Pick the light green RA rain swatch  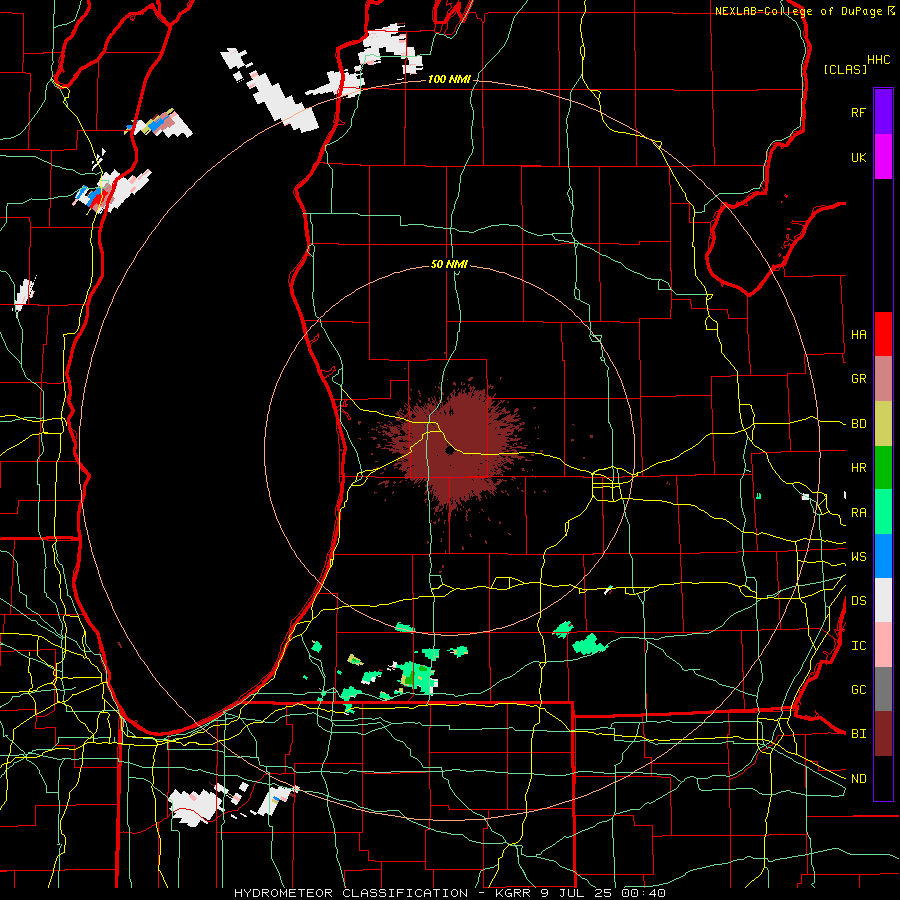[883, 512]
